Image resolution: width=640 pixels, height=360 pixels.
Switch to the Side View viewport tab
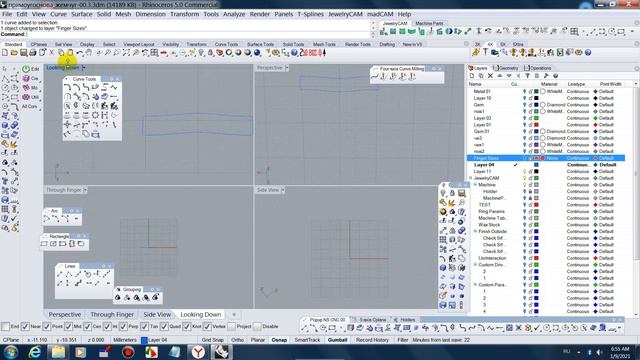pos(157,315)
